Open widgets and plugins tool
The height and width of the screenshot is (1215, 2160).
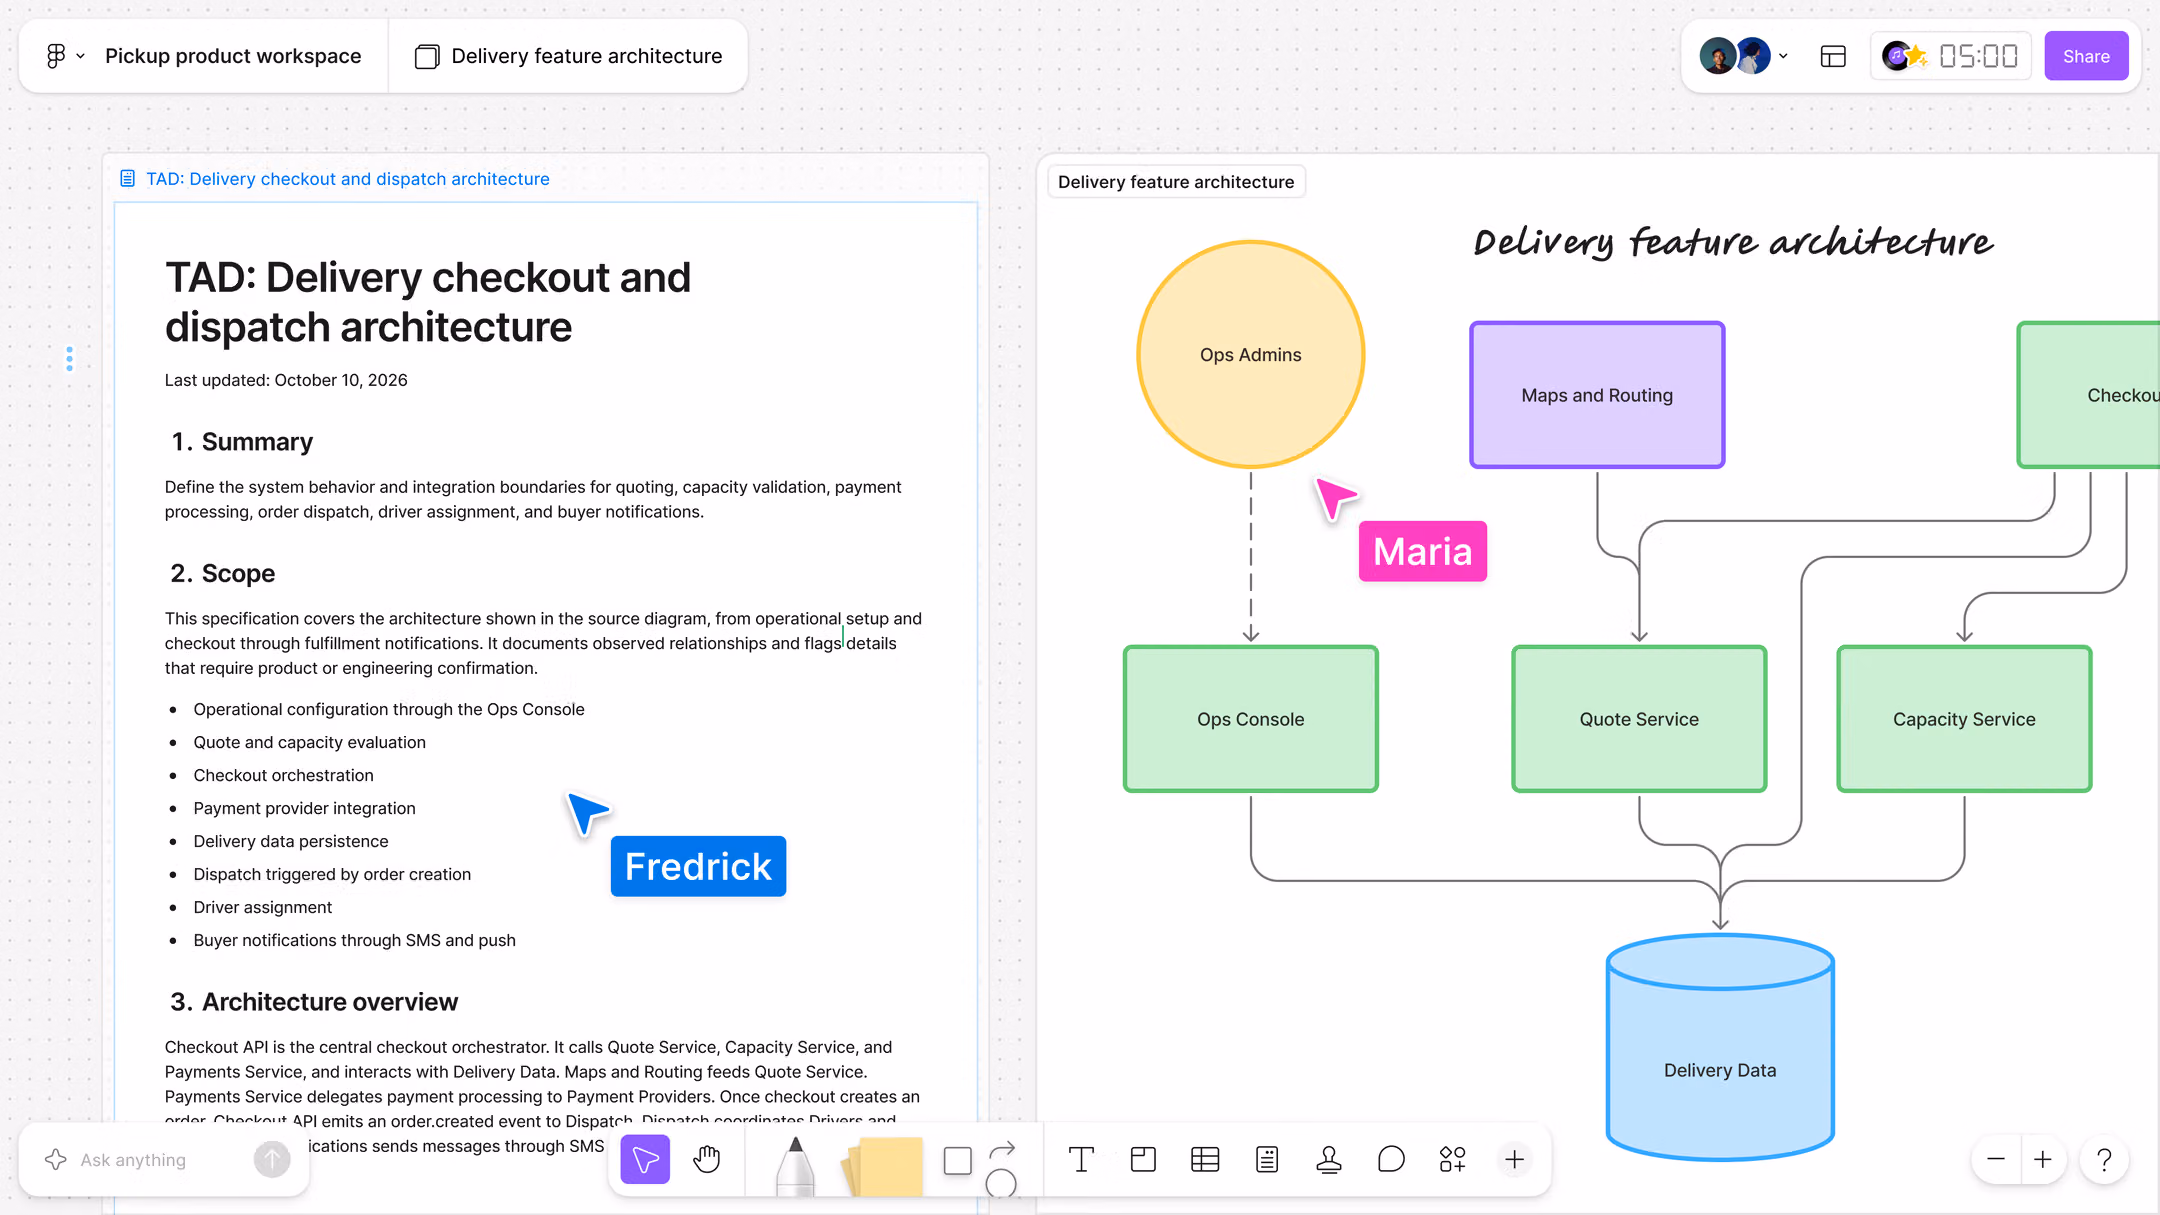(1453, 1160)
